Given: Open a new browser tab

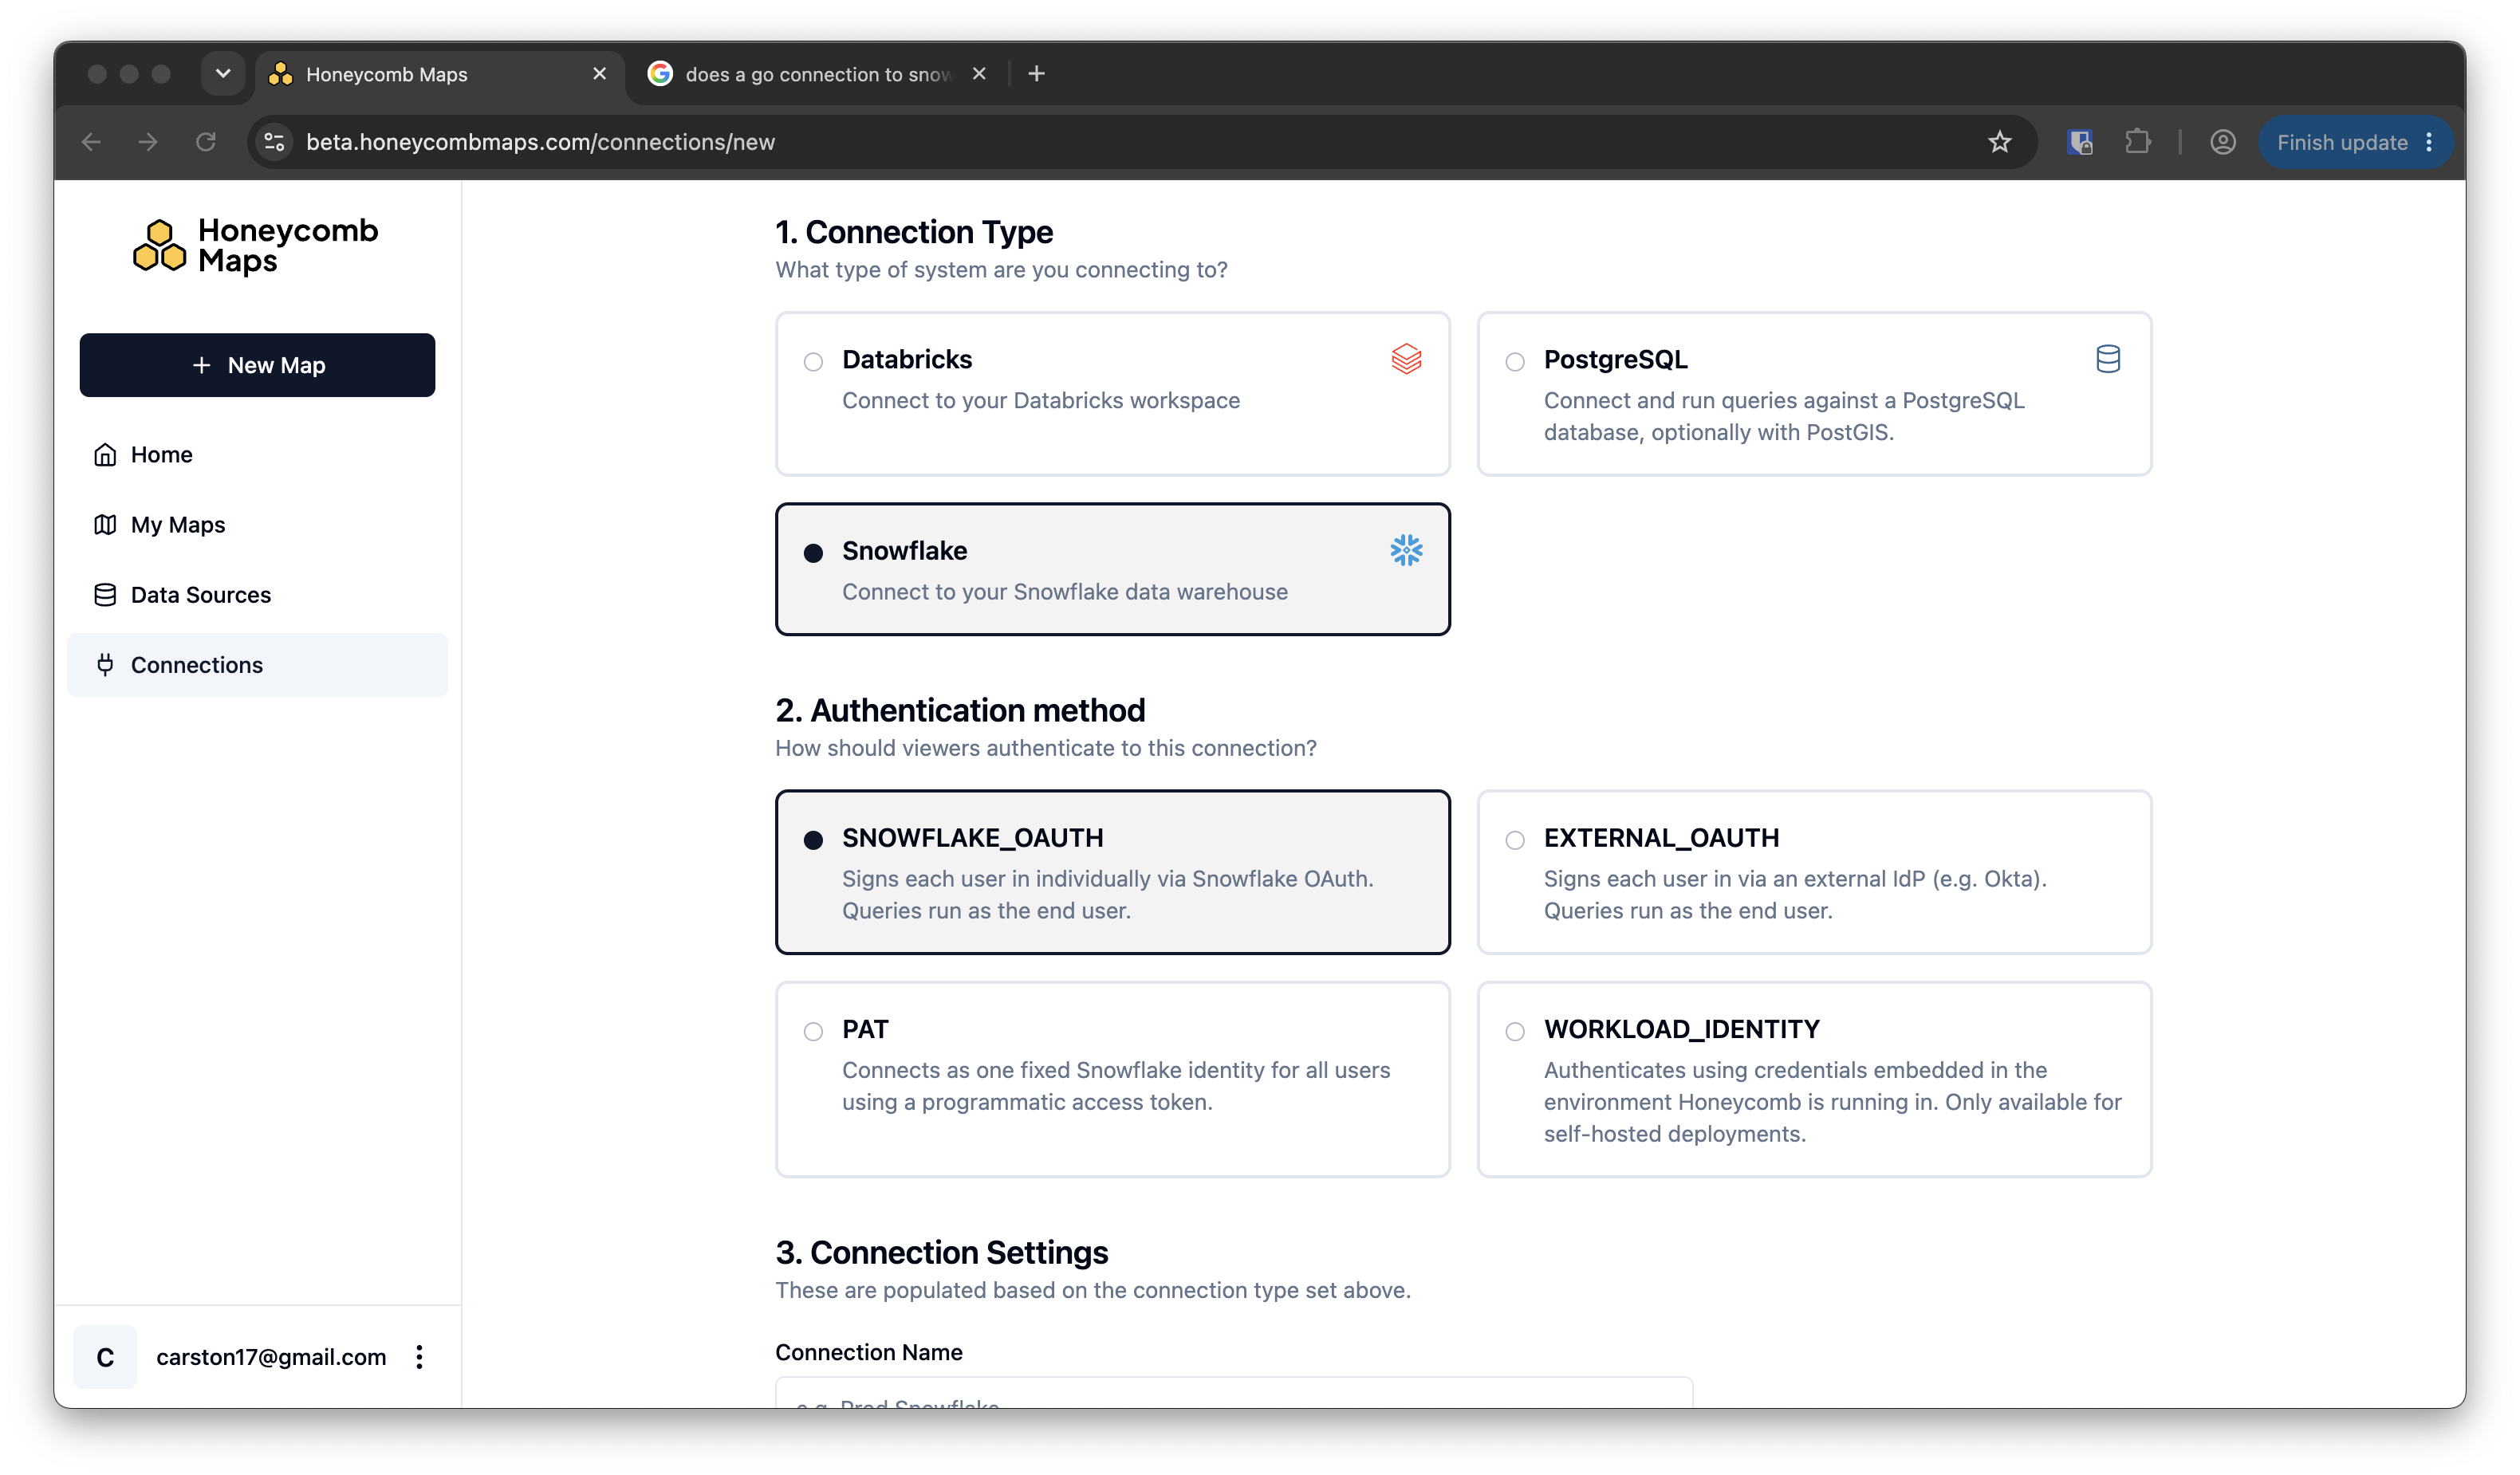Looking at the screenshot, I should tap(1036, 73).
